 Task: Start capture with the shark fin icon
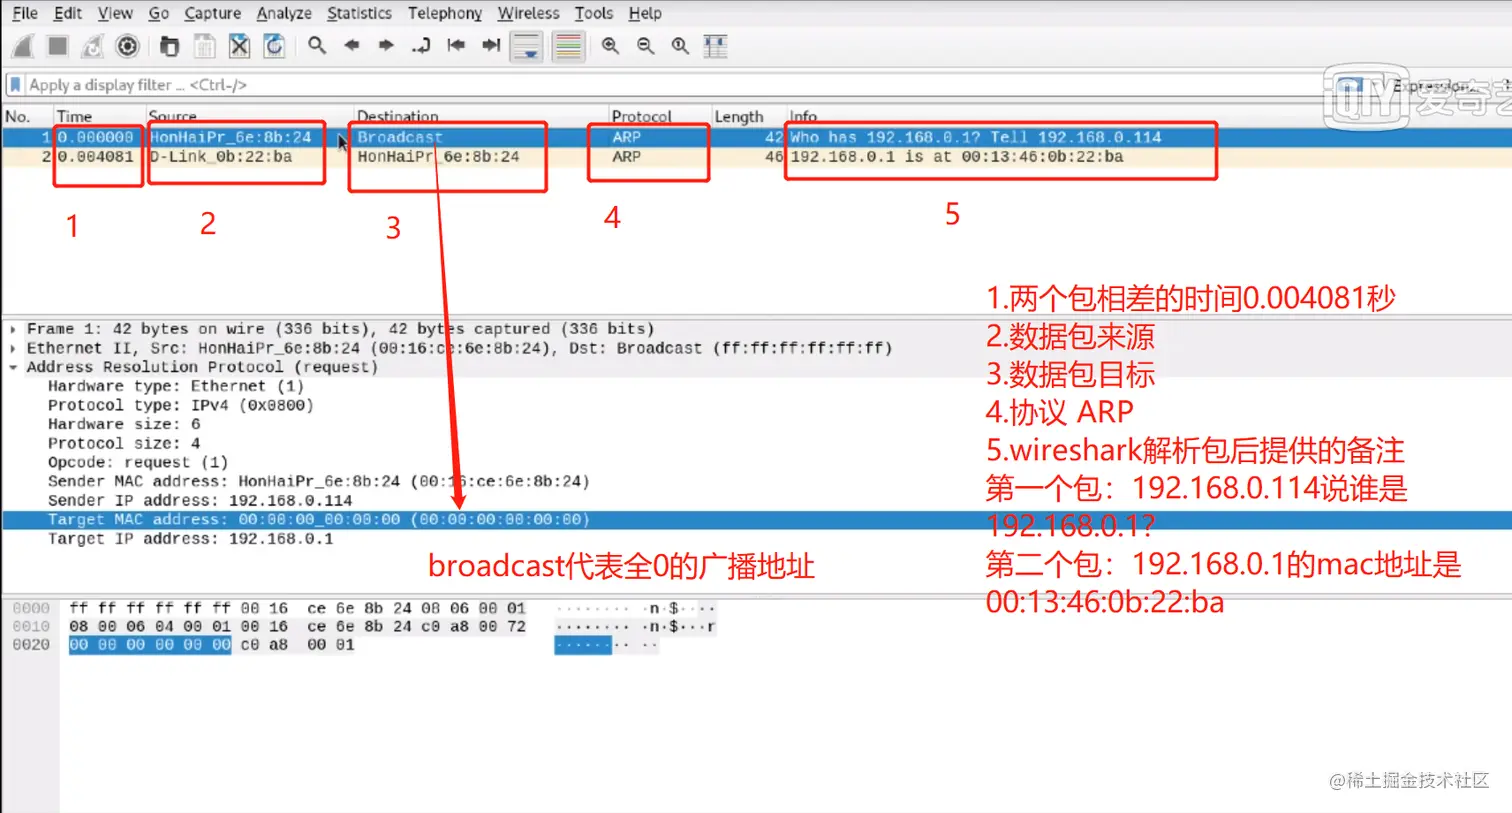[24, 46]
